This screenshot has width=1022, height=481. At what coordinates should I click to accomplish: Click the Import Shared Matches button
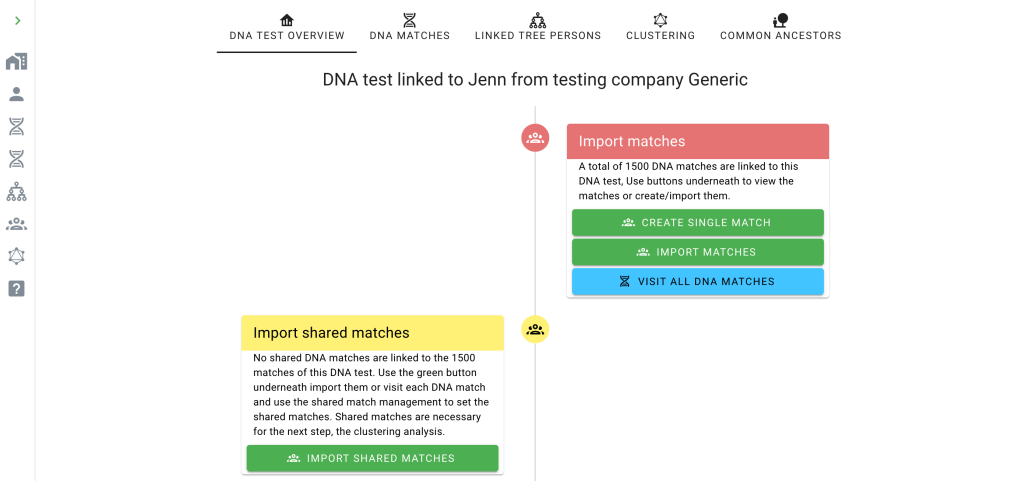pos(371,458)
